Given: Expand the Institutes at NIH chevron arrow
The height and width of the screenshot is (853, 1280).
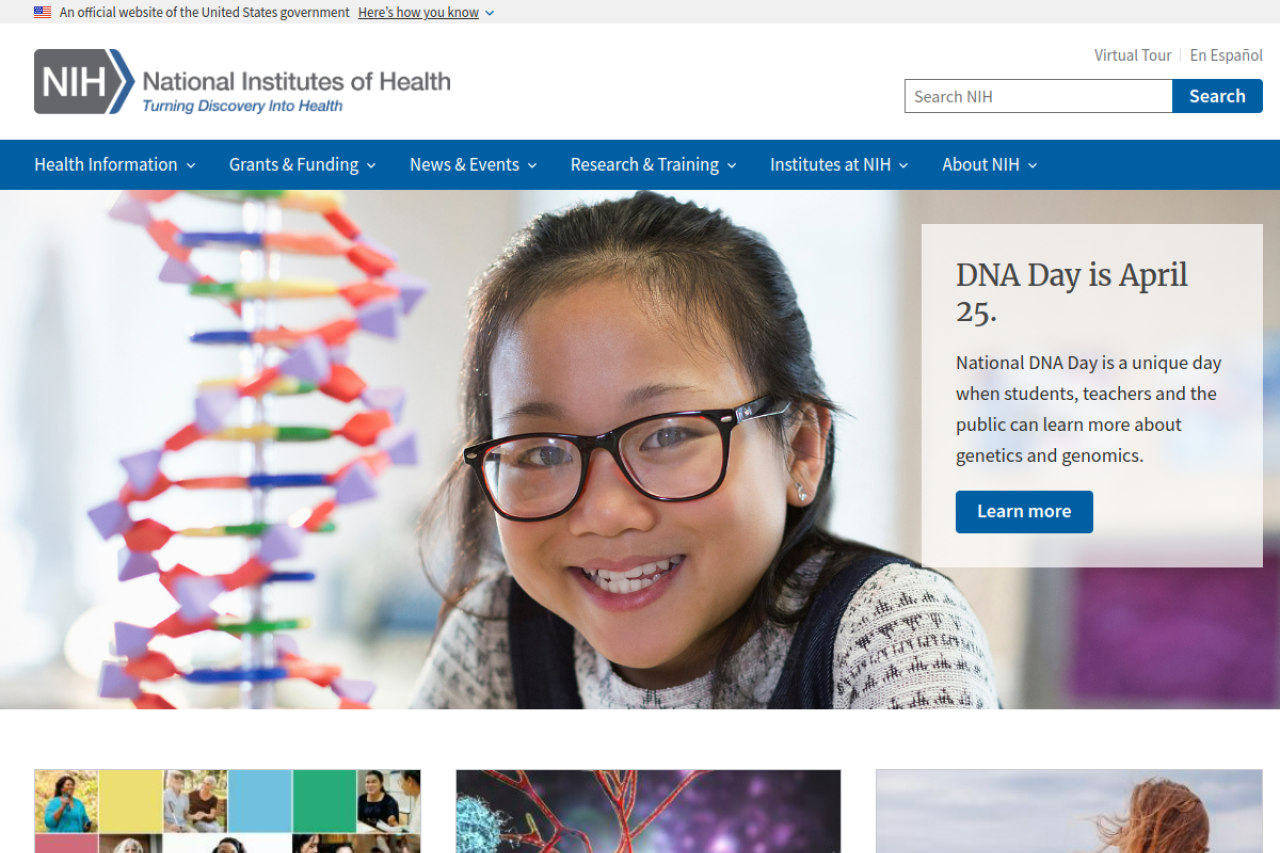Looking at the screenshot, I should (903, 165).
